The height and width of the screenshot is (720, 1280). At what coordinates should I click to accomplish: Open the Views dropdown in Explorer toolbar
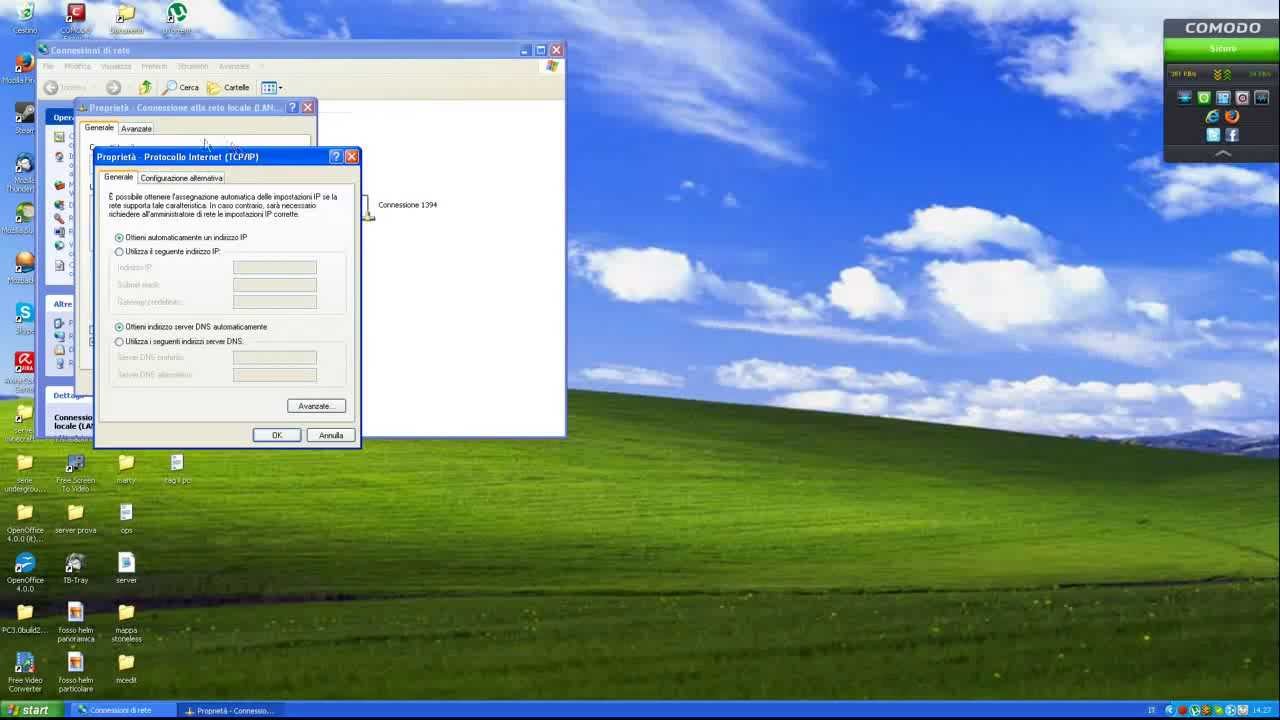click(x=271, y=88)
